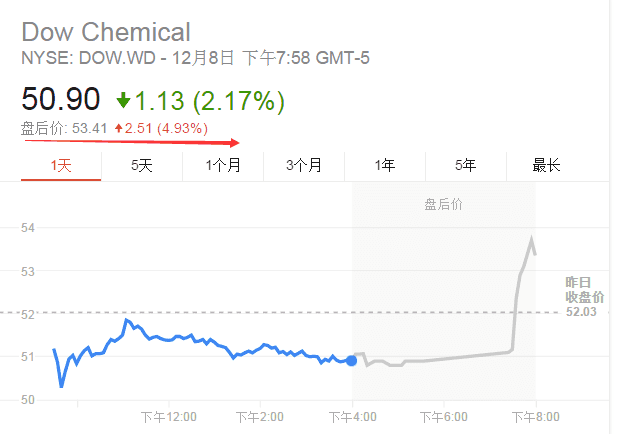
Task: Click the Dow Chemical title
Action: coord(106,32)
